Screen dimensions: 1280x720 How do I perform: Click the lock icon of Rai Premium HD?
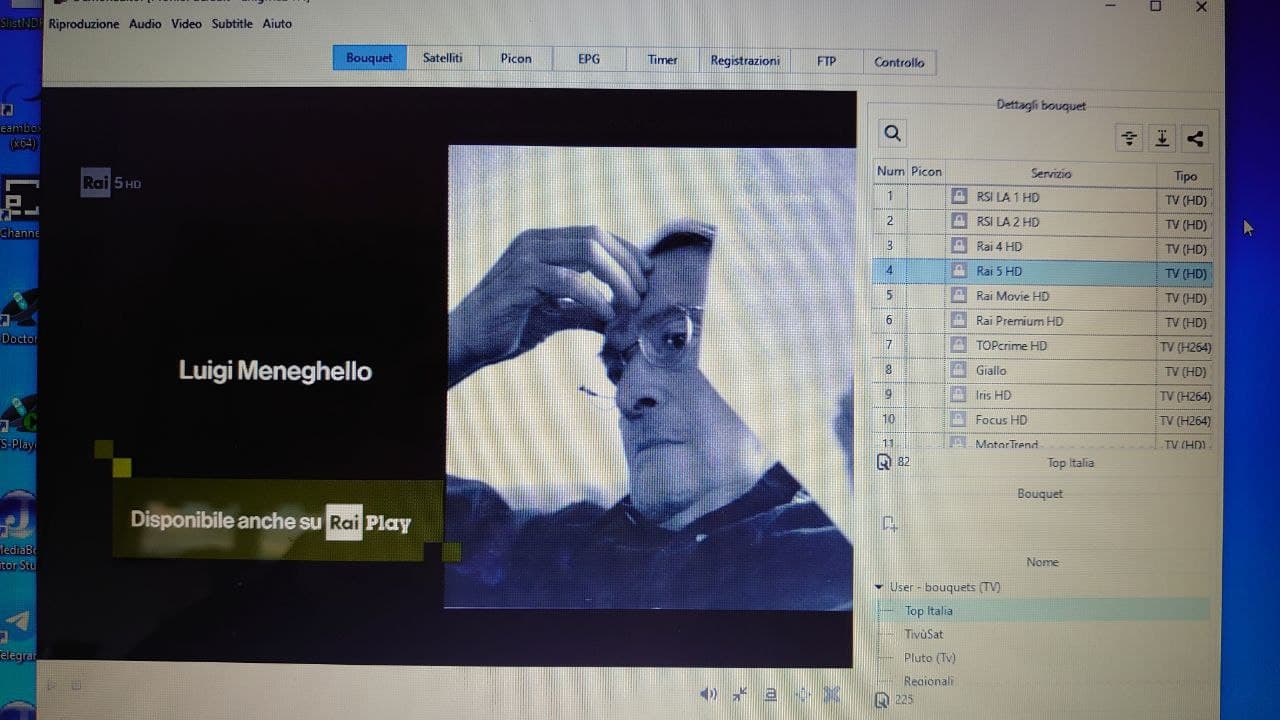click(958, 321)
